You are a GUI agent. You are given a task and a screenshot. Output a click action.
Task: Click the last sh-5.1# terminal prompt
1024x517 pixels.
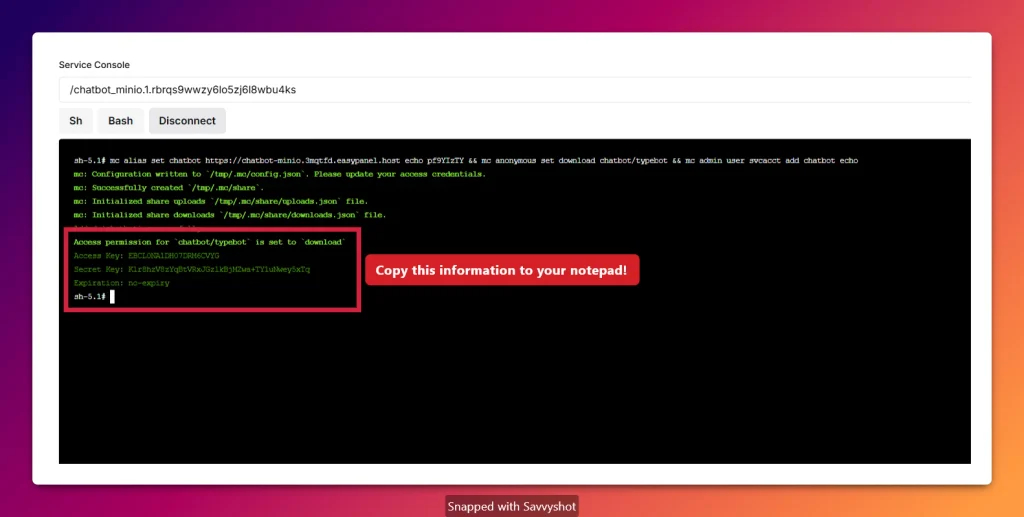coord(89,297)
